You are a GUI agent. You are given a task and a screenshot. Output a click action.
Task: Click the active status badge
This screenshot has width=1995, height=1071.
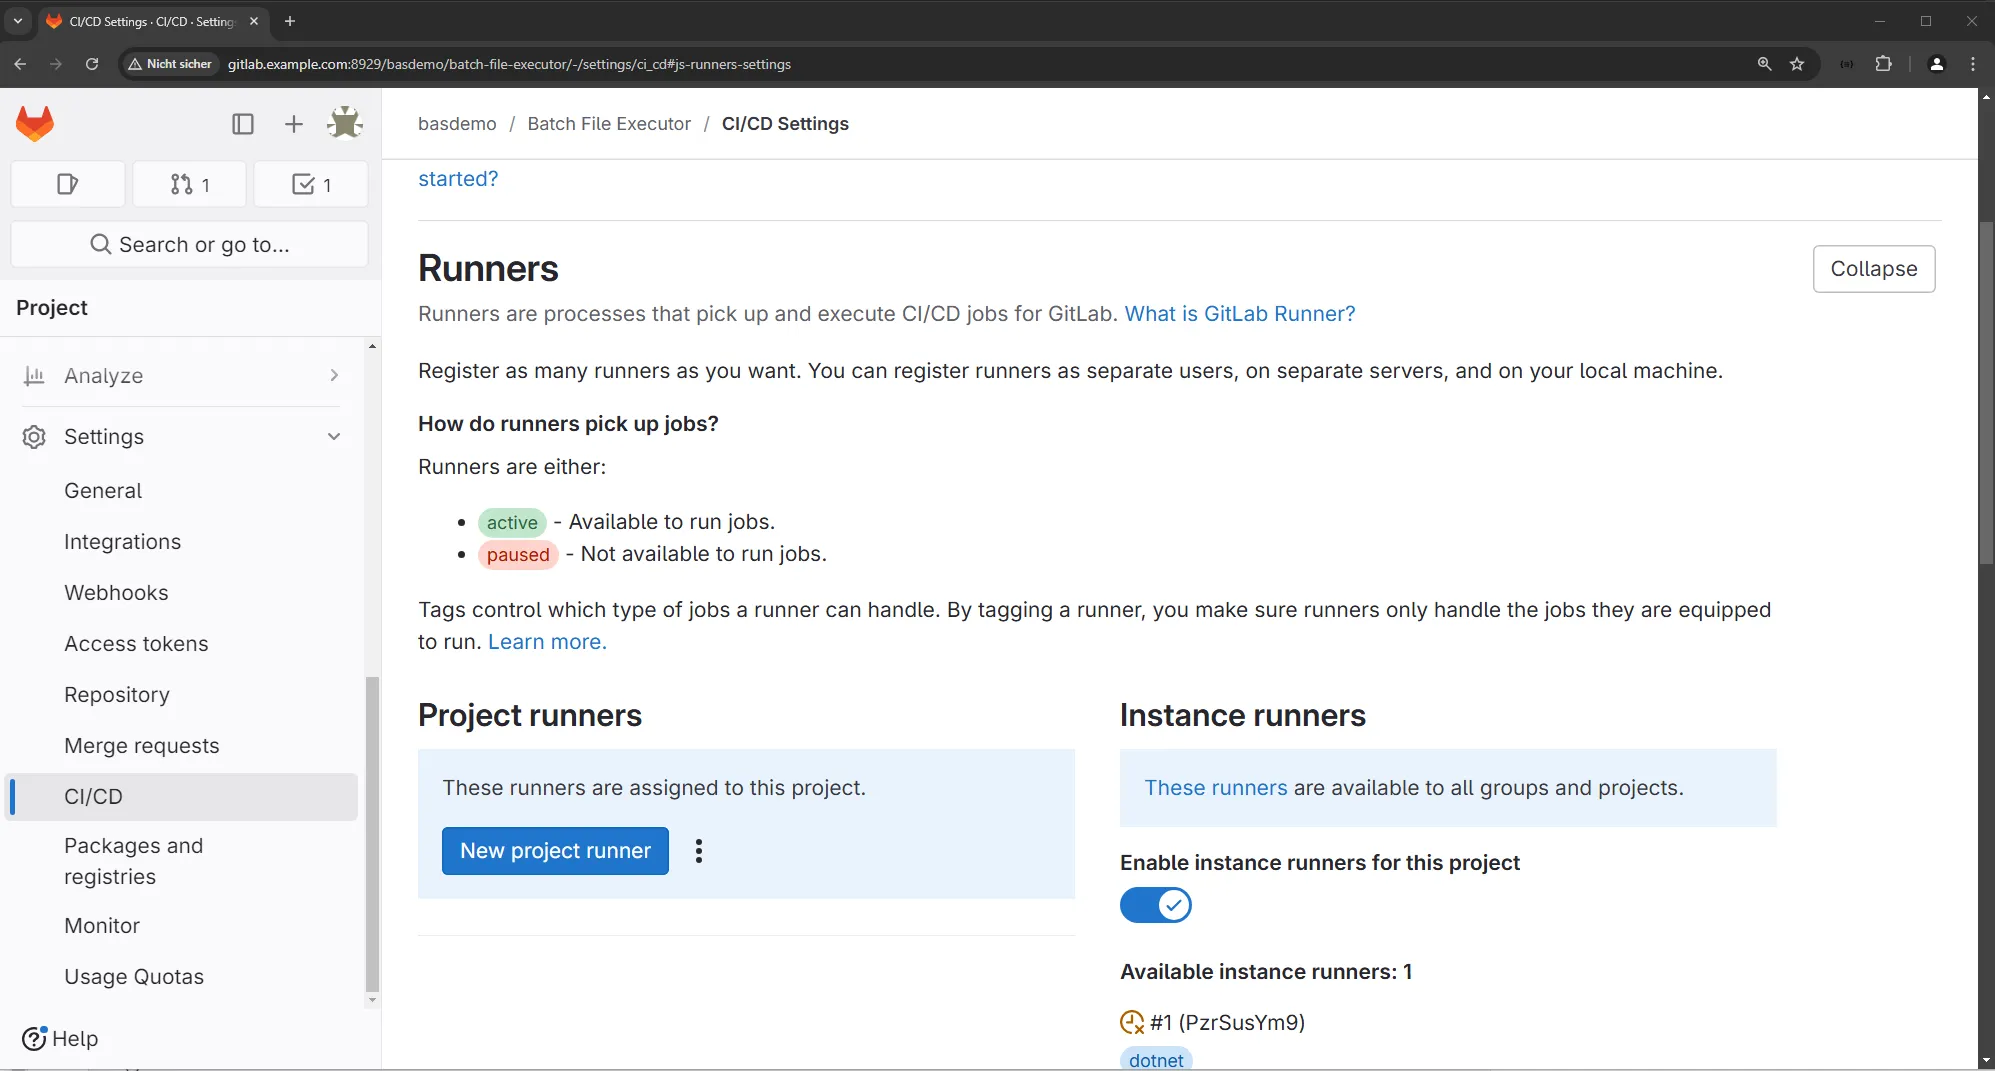512,523
